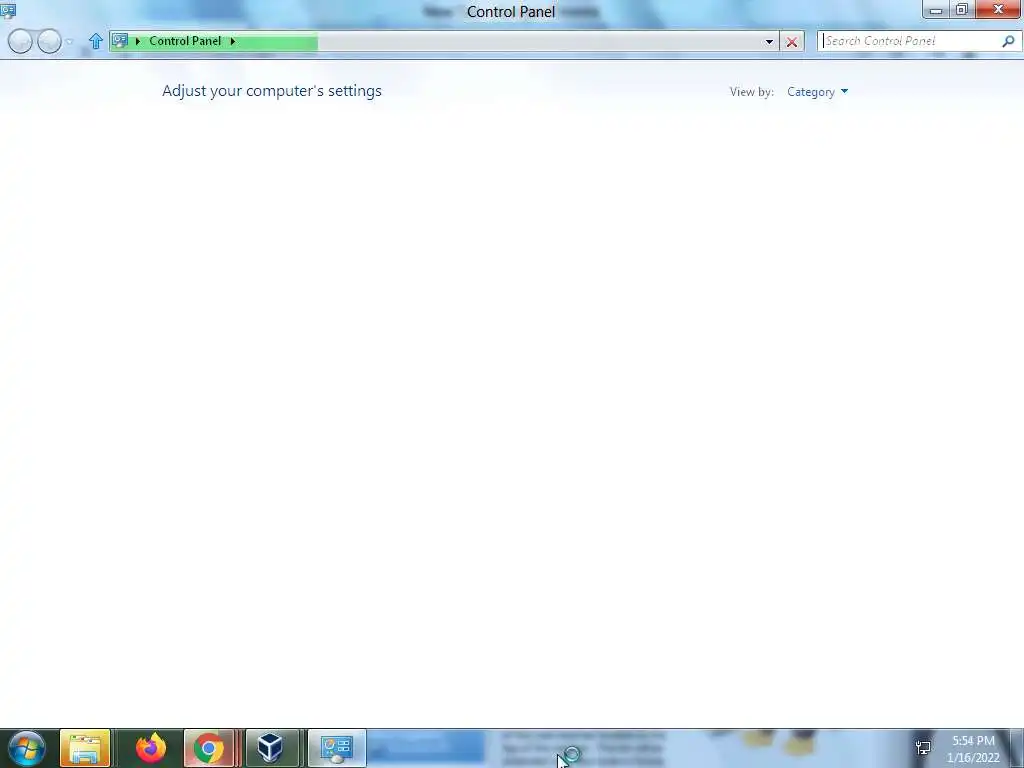Viewport: 1024px width, 768px height.
Task: Open the address bar history dropdown
Action: [x=769, y=42]
